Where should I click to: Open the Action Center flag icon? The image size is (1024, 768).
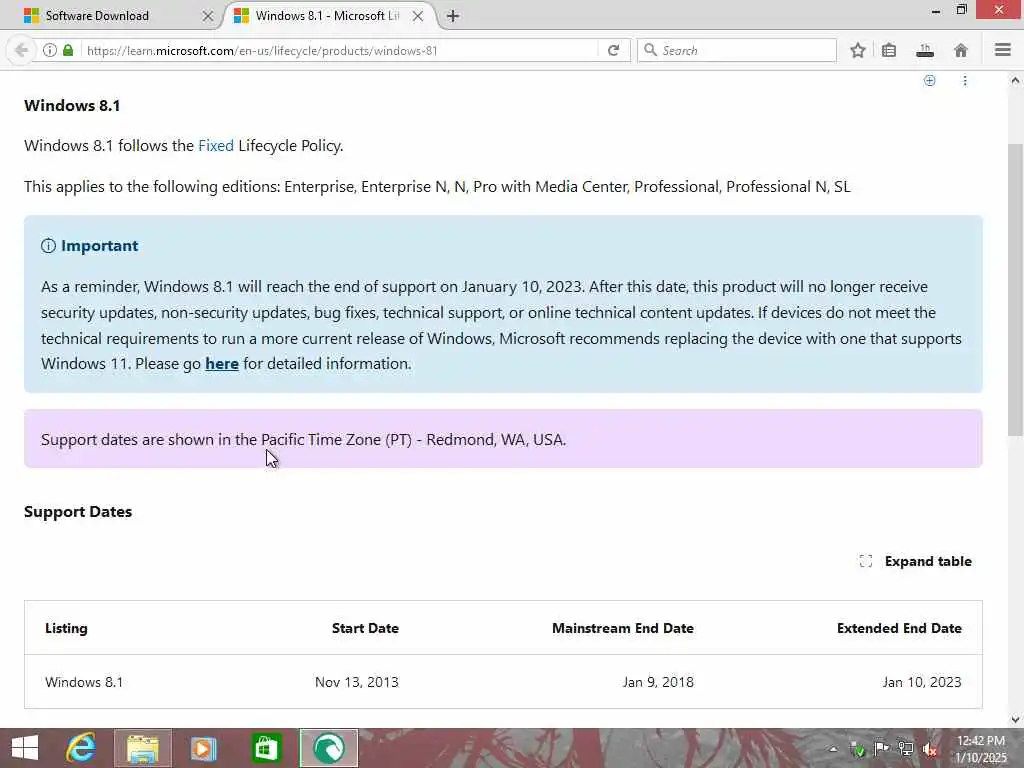[881, 749]
